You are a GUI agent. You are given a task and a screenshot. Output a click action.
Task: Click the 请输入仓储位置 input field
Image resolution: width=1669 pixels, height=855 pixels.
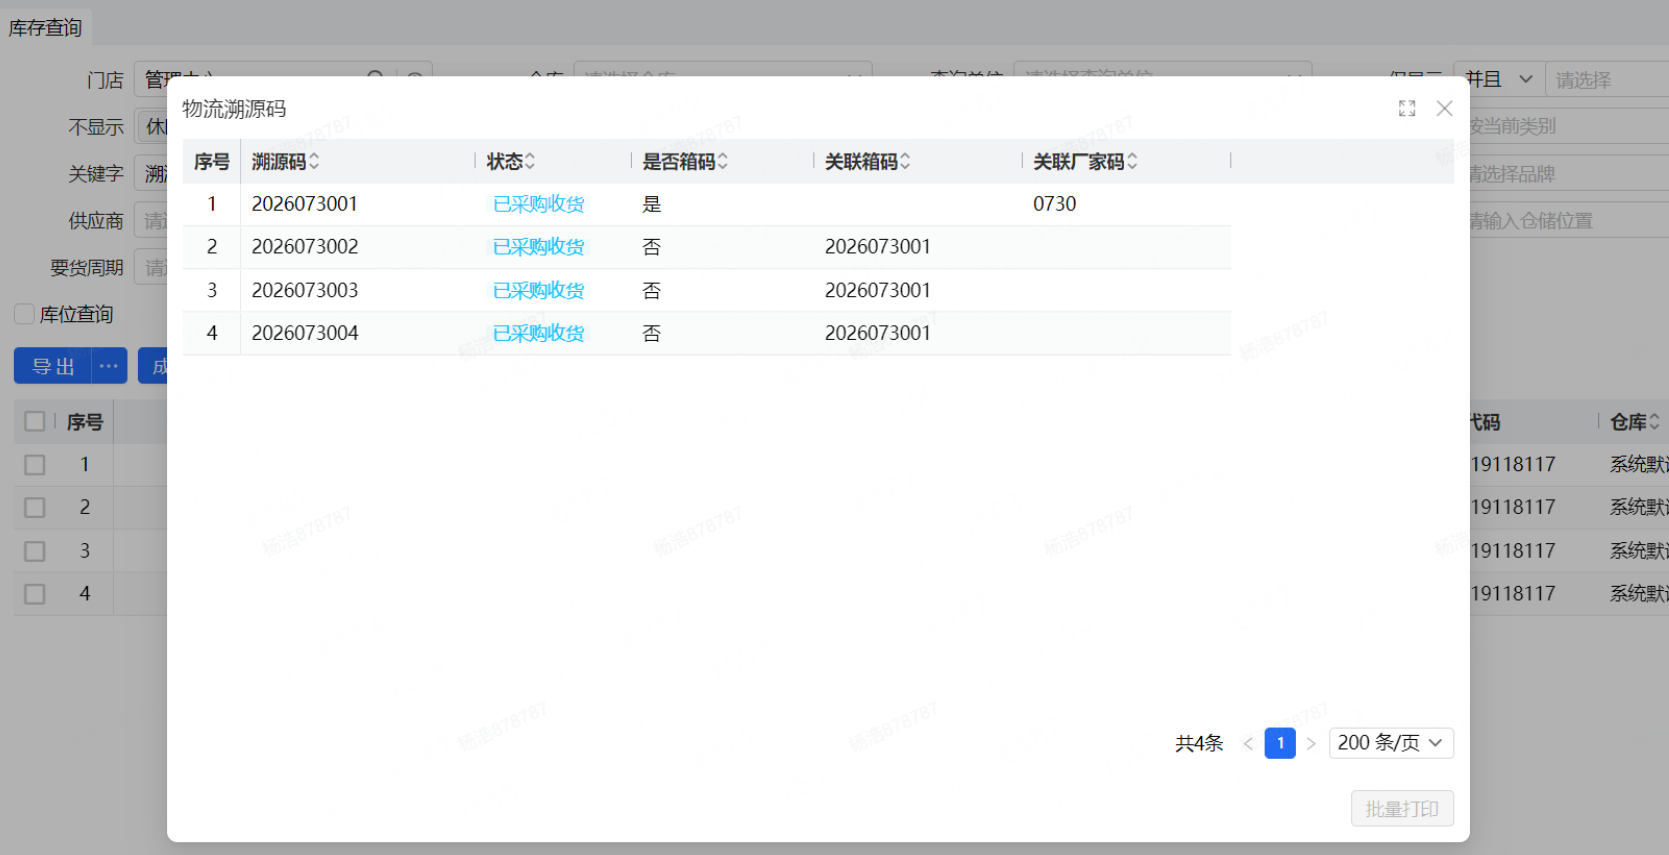[1568, 221]
